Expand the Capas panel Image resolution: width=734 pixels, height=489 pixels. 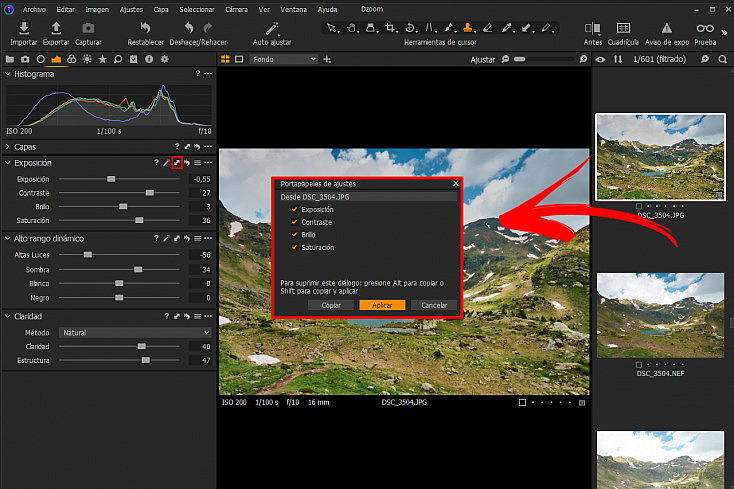[8, 147]
